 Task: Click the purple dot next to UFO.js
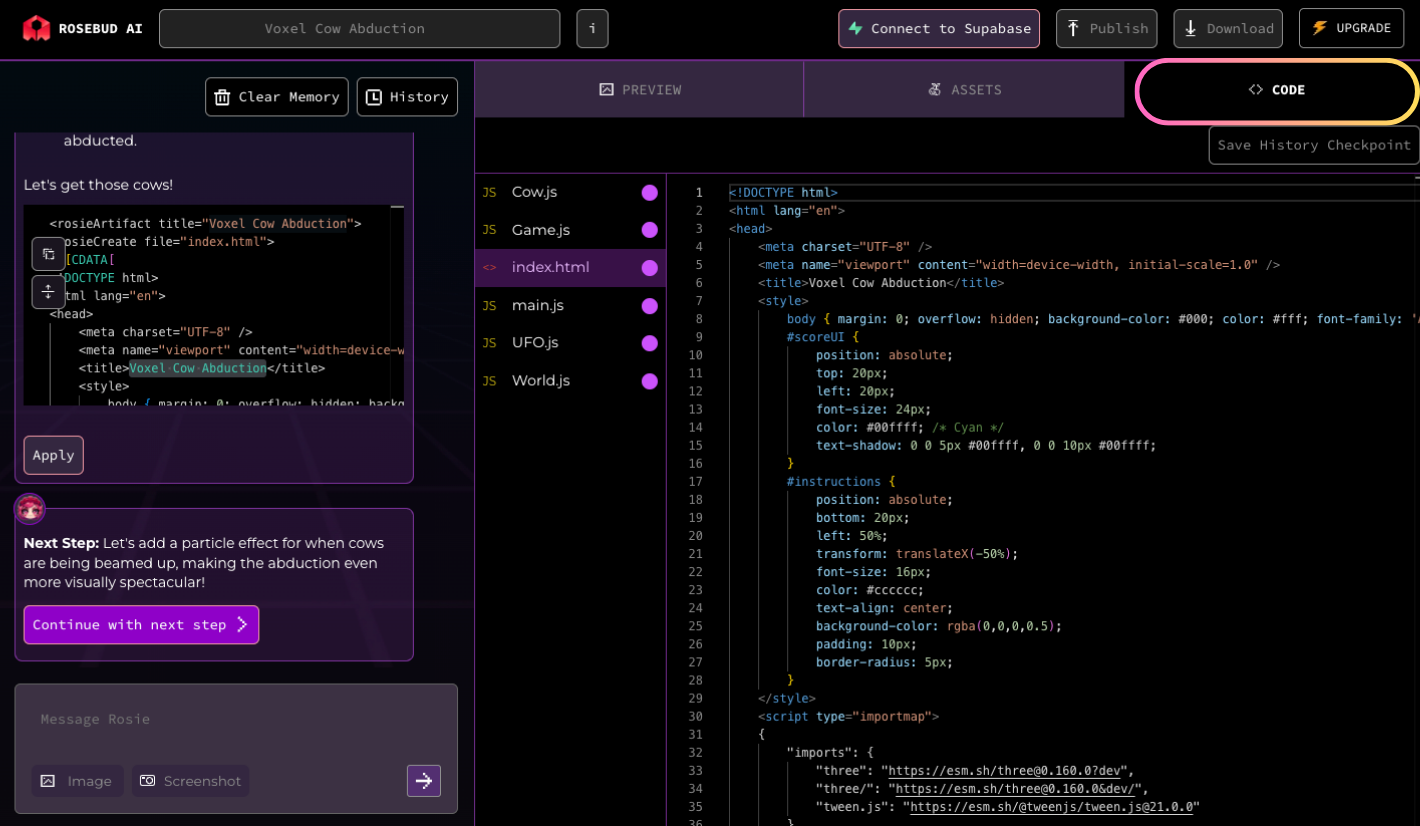(x=650, y=343)
